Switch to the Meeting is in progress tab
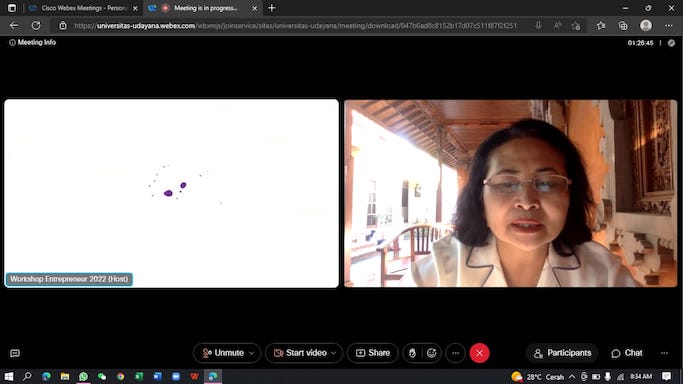683x384 pixels. pos(202,8)
